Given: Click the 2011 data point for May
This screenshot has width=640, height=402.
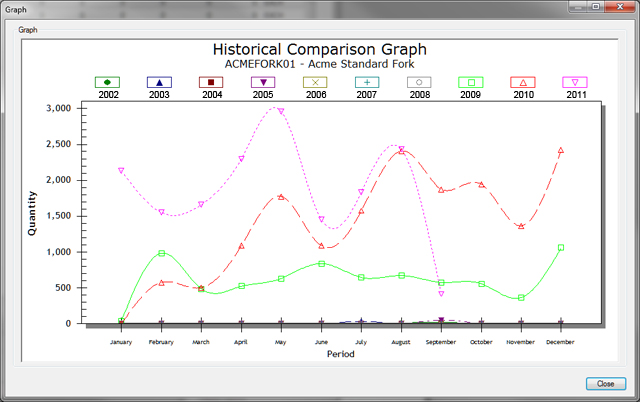Looking at the screenshot, I should click(281, 111).
